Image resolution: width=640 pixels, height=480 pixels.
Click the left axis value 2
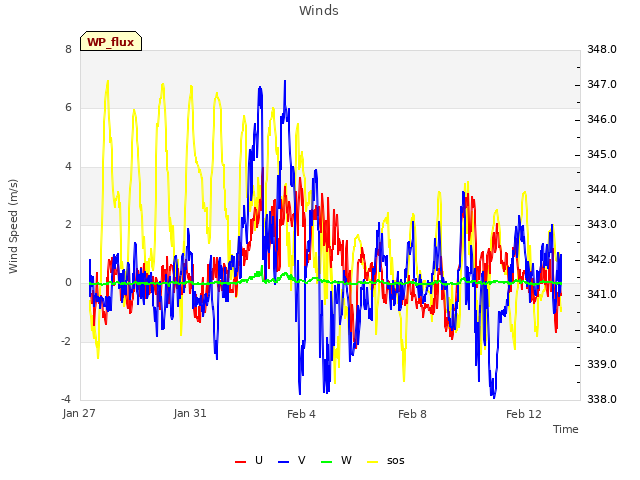68,224
